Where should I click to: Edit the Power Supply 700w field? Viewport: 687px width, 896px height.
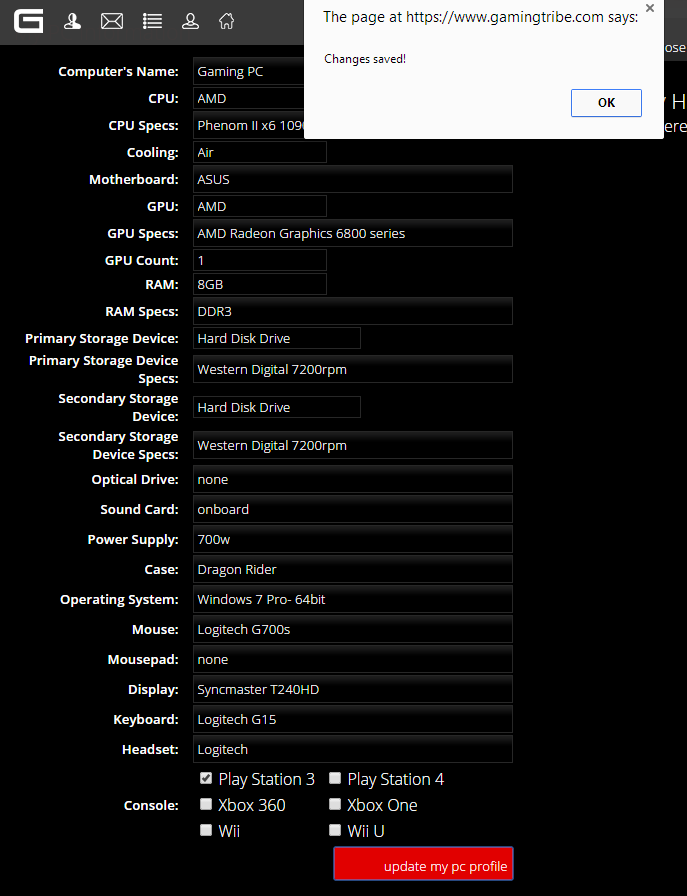(353, 539)
